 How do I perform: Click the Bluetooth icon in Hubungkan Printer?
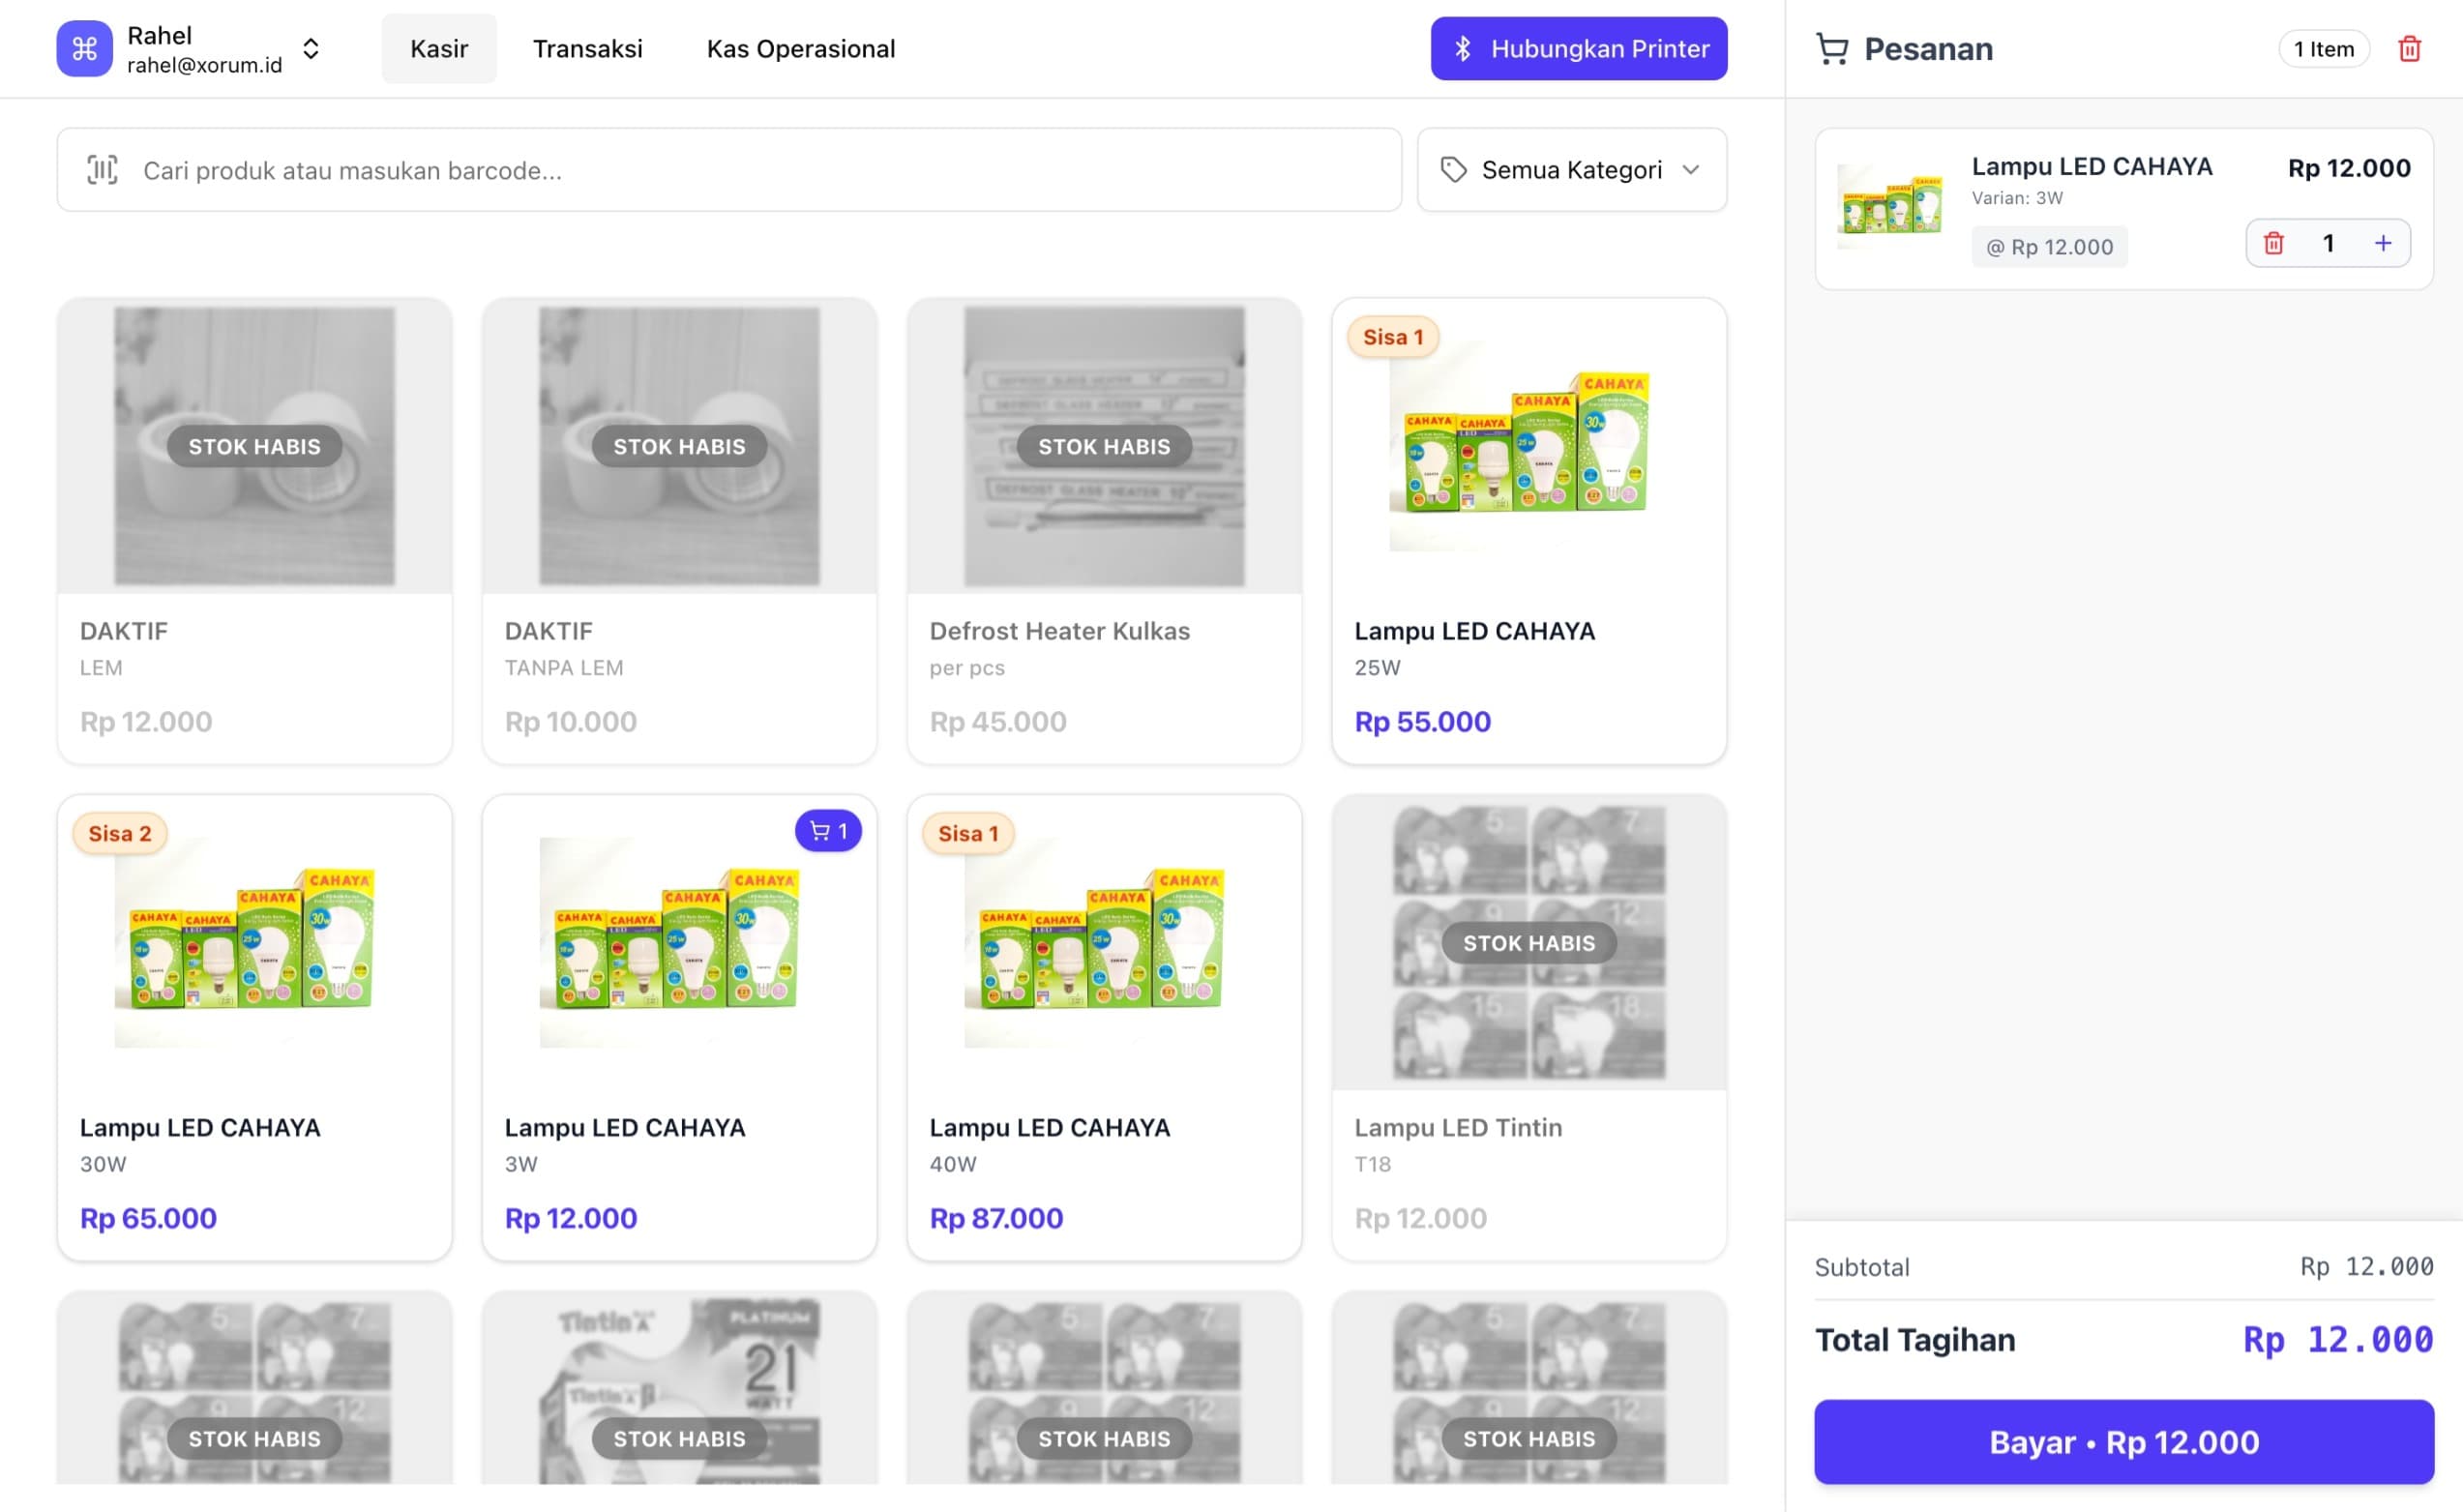1462,48
